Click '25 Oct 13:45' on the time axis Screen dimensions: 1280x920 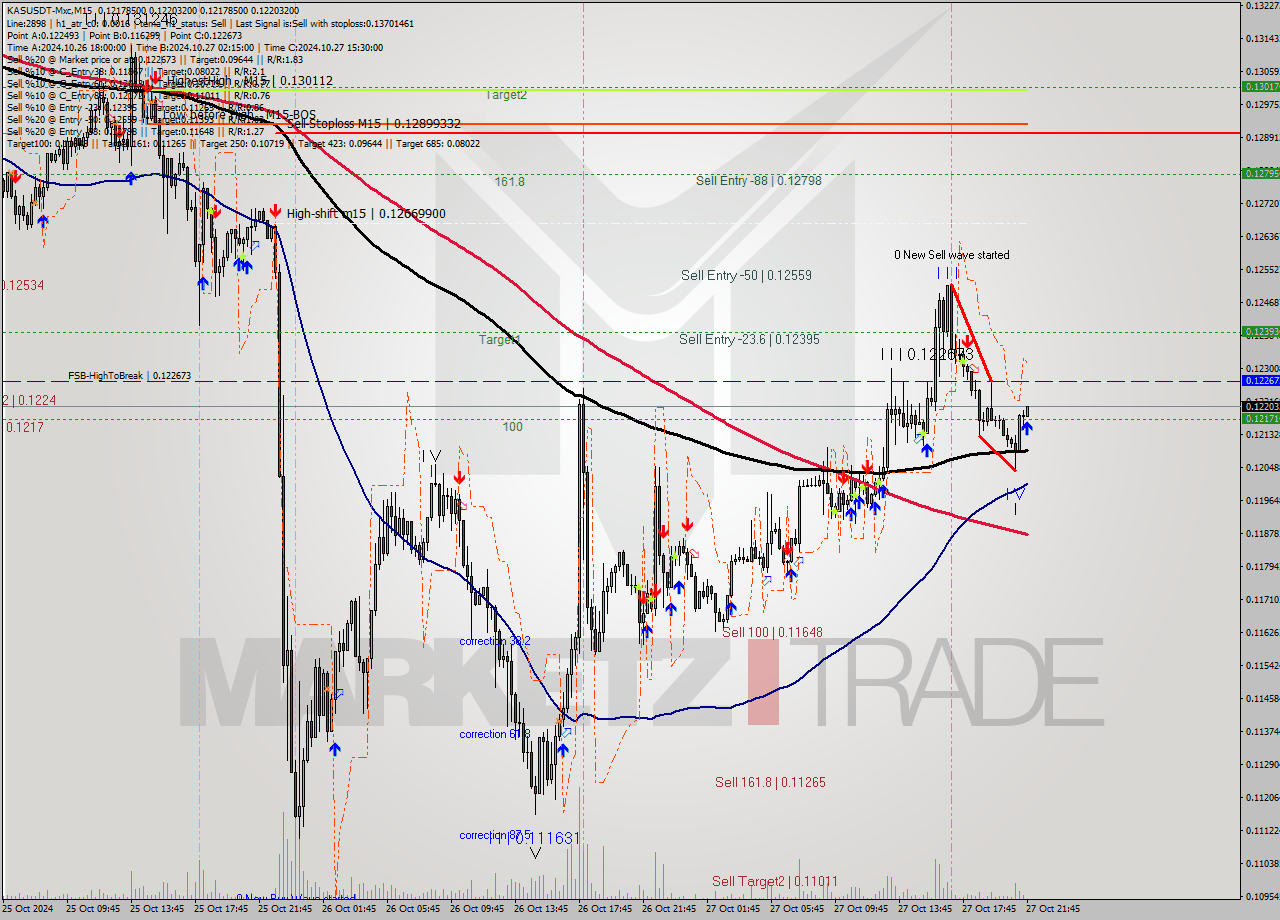pyautogui.click(x=155, y=910)
